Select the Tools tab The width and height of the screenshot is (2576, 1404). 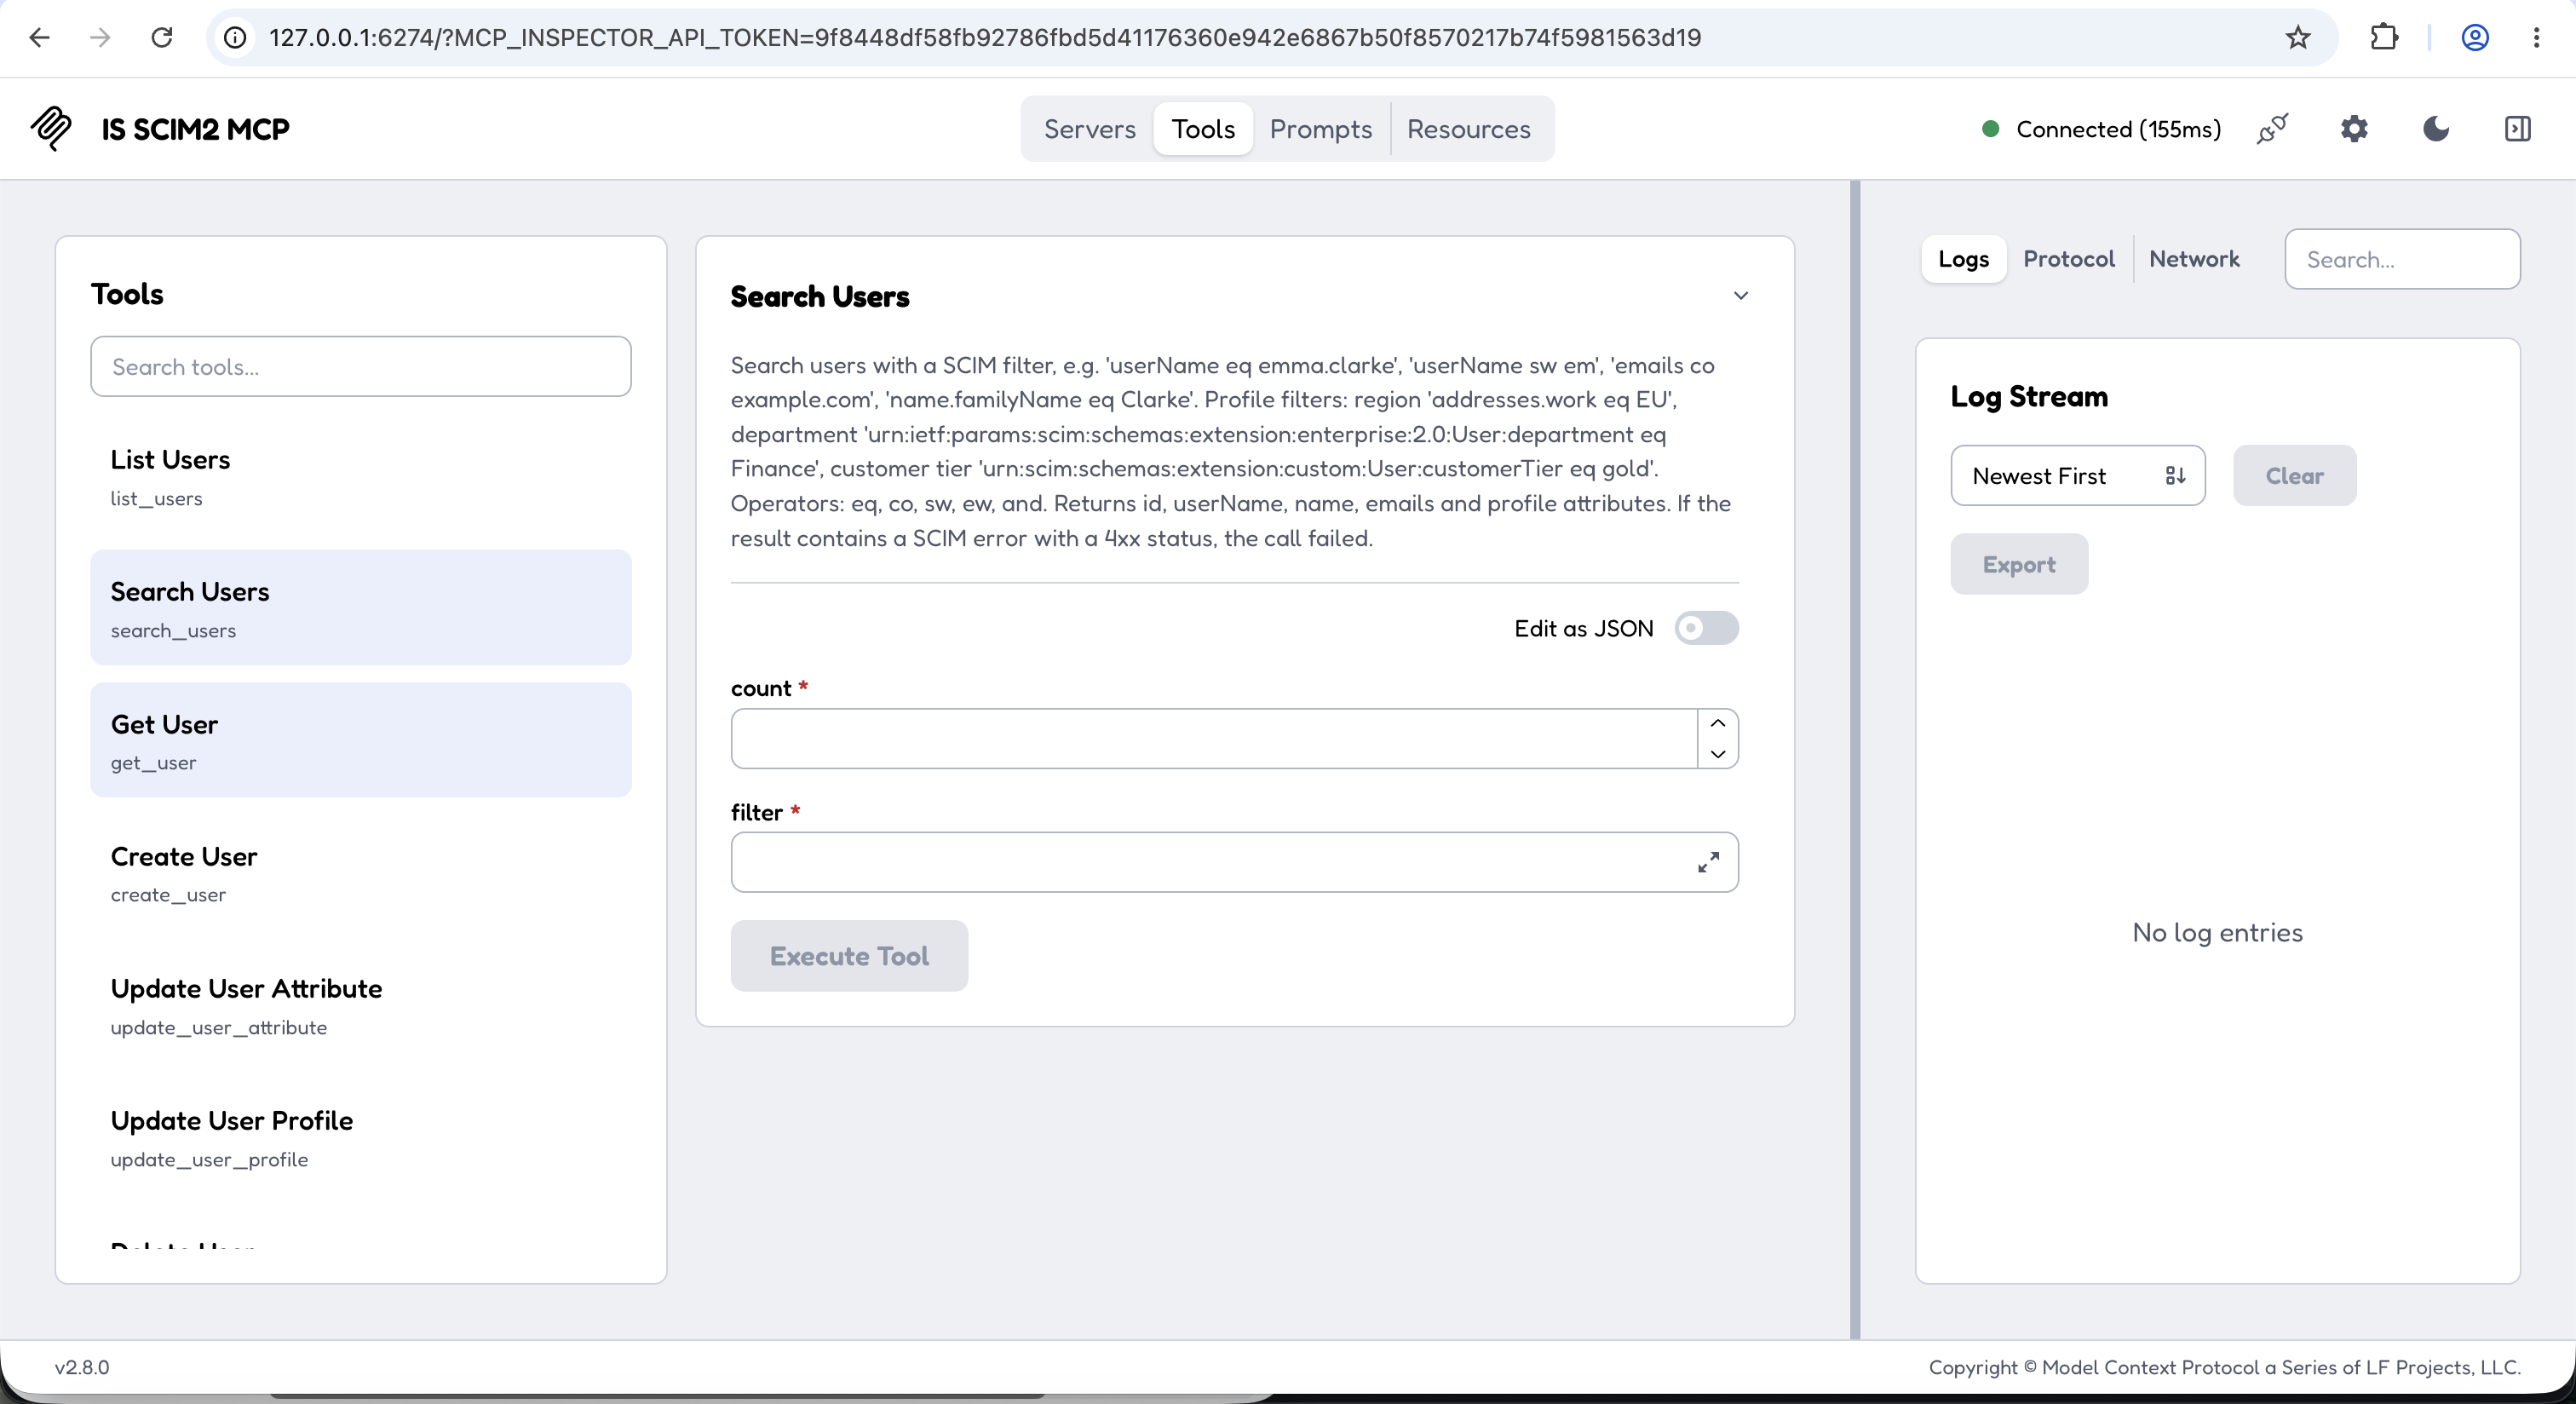click(1203, 129)
